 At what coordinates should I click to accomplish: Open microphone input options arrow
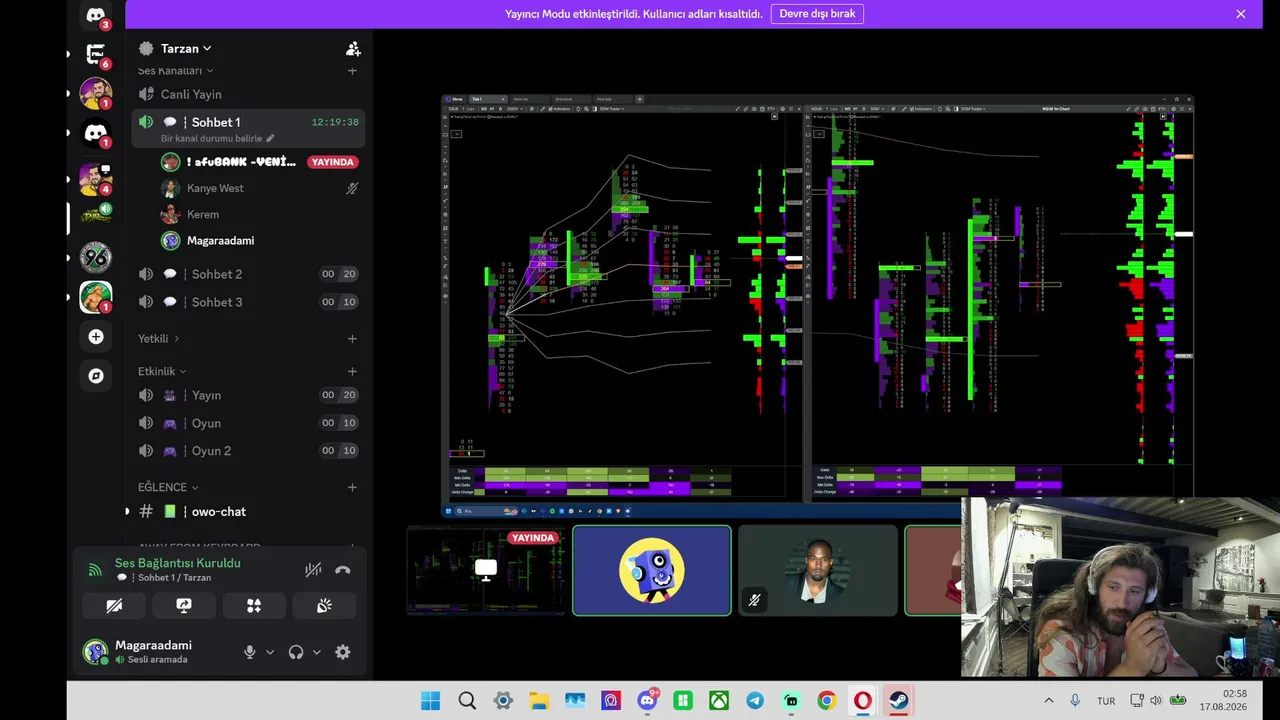point(270,652)
